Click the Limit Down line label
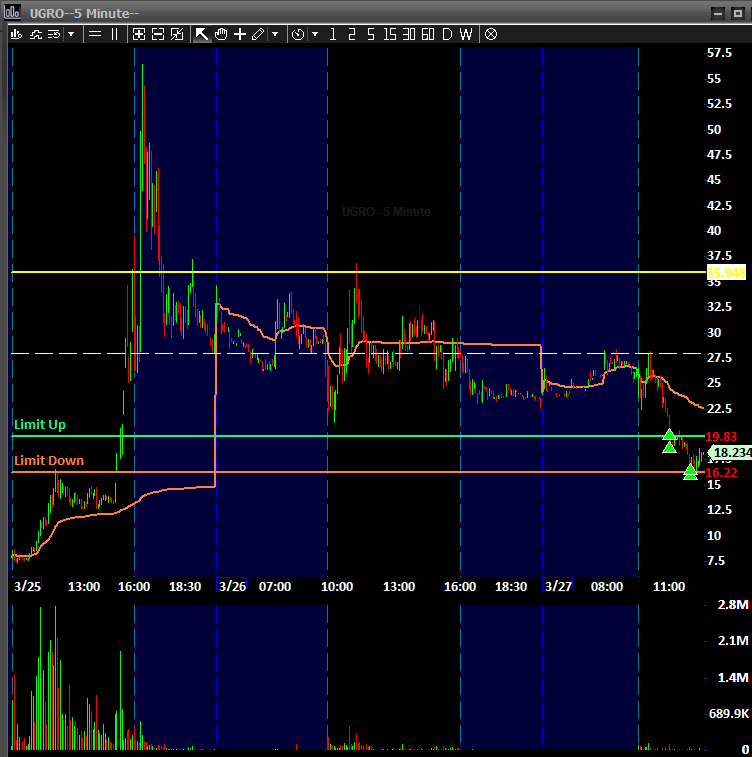This screenshot has height=757, width=752. (x=49, y=460)
